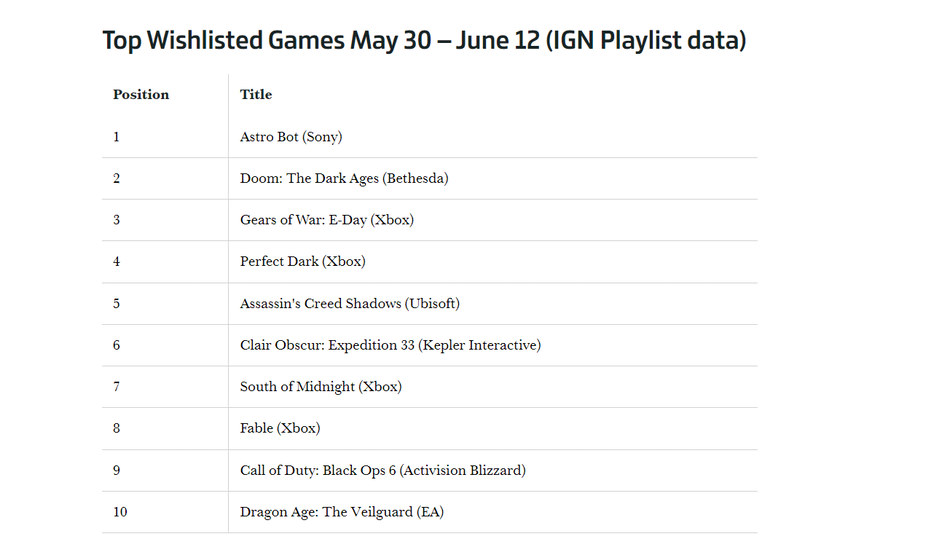This screenshot has height=547, width=950.
Task: Click position number 1 in Position column
Action: 116,137
